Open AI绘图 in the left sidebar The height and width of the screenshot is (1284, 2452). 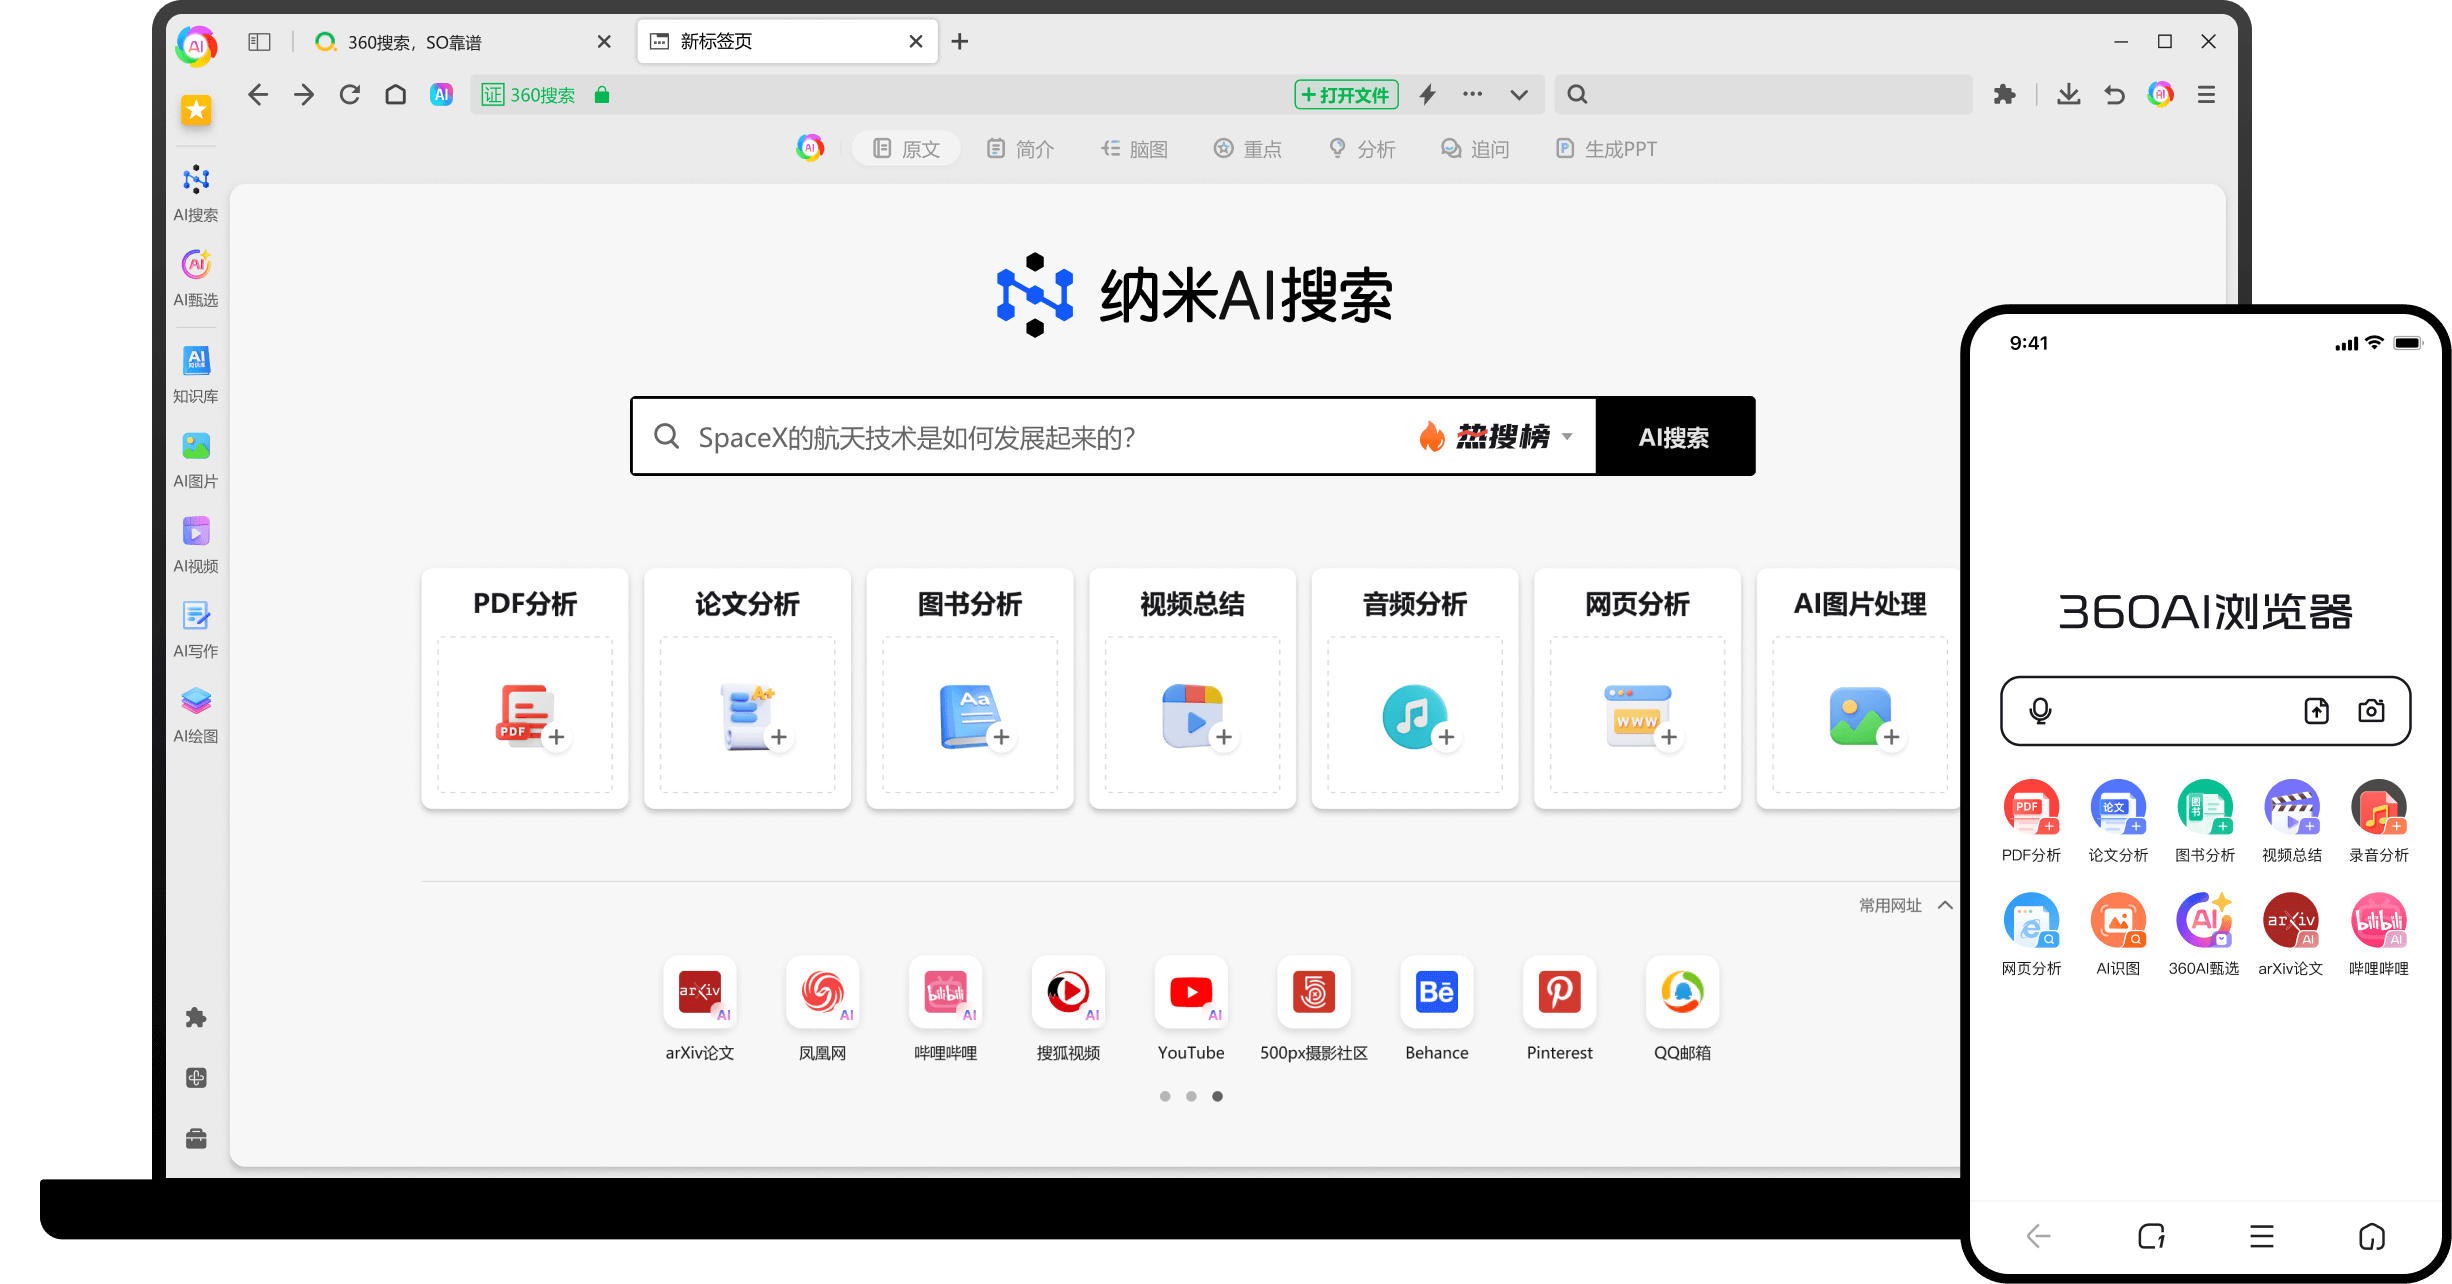[x=196, y=715]
